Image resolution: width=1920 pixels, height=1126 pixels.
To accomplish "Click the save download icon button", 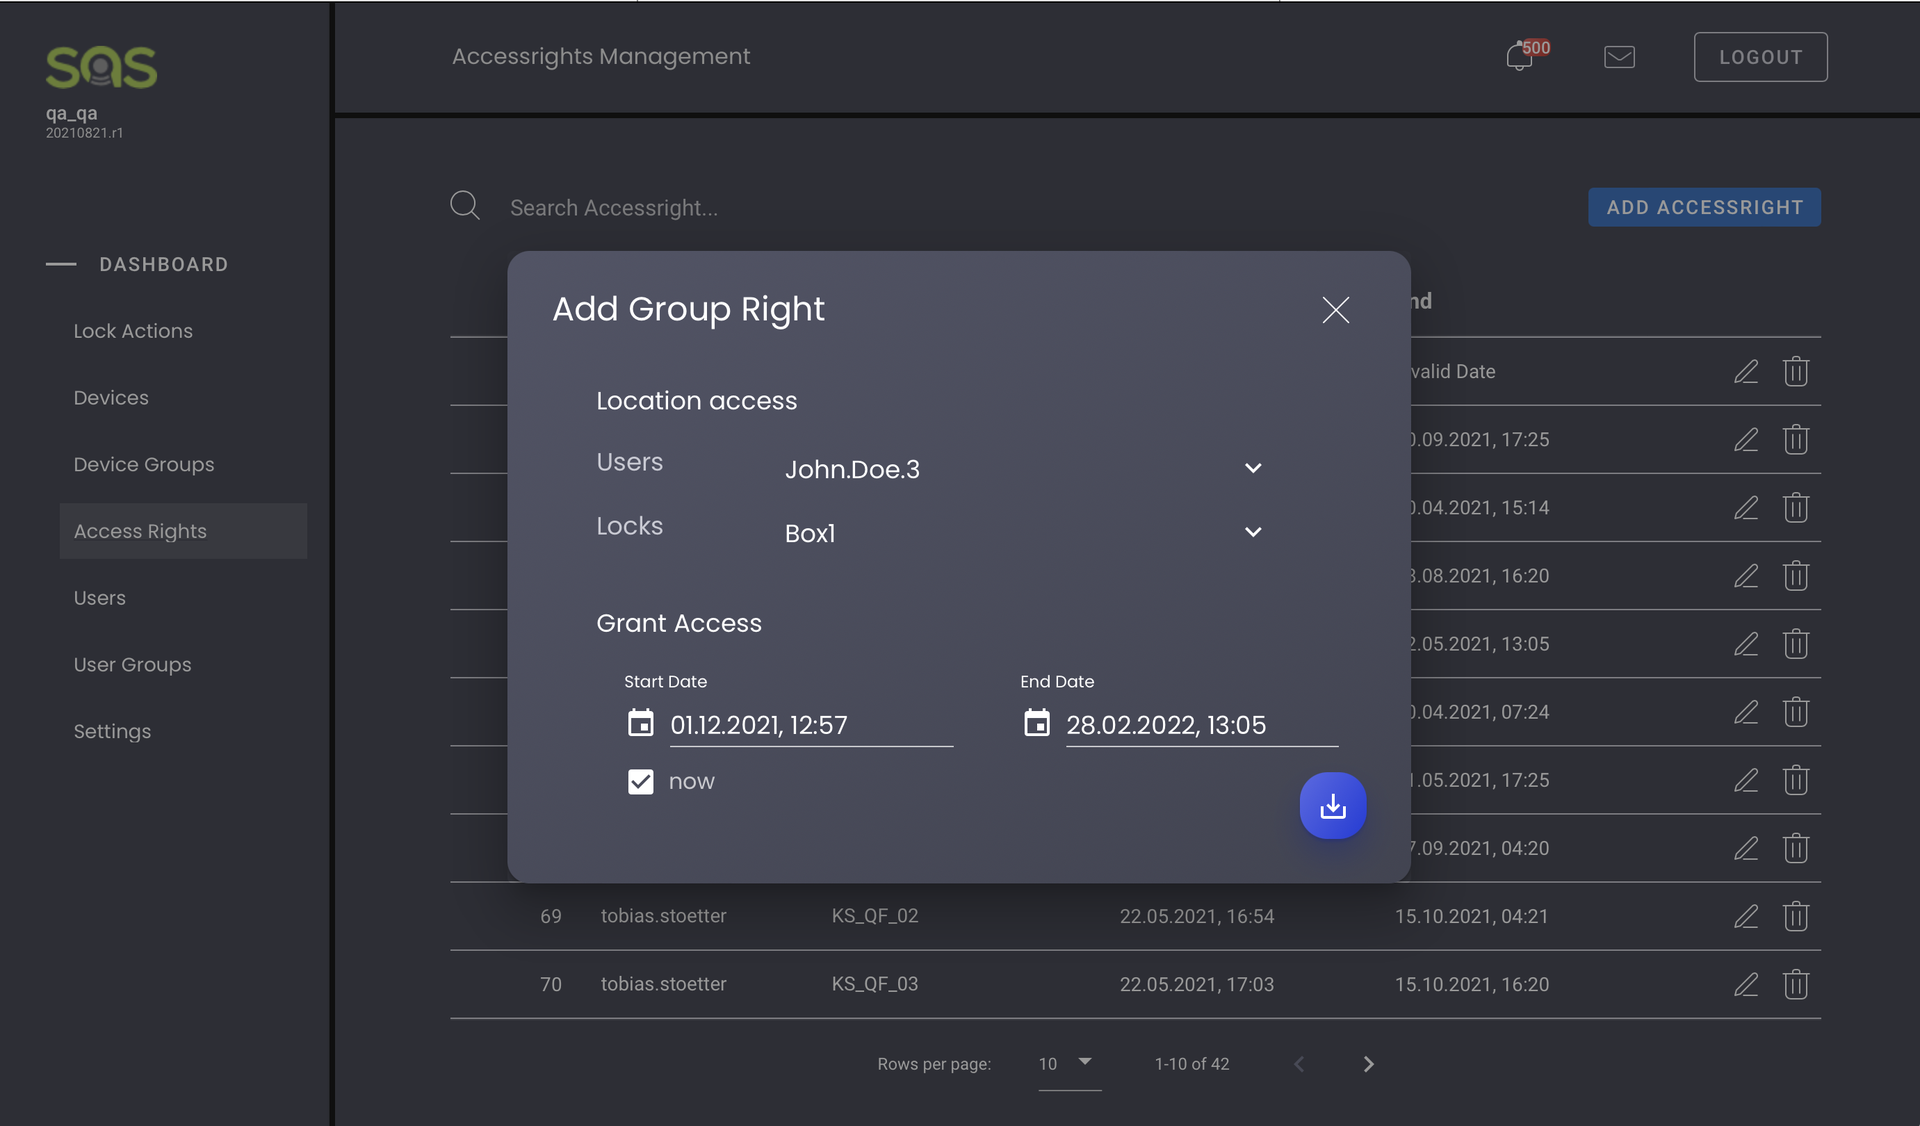I will tap(1332, 806).
